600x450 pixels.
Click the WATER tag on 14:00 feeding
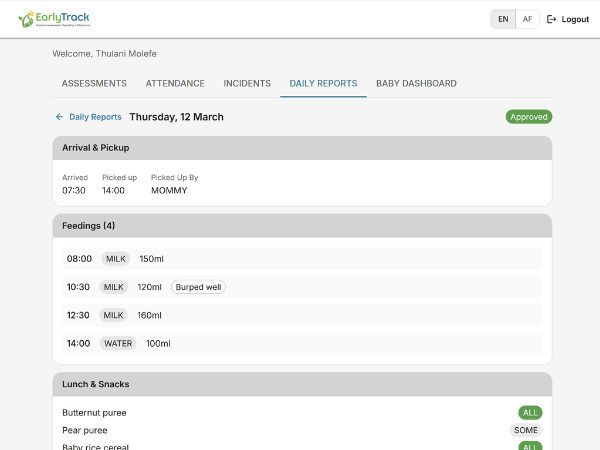[x=118, y=344]
